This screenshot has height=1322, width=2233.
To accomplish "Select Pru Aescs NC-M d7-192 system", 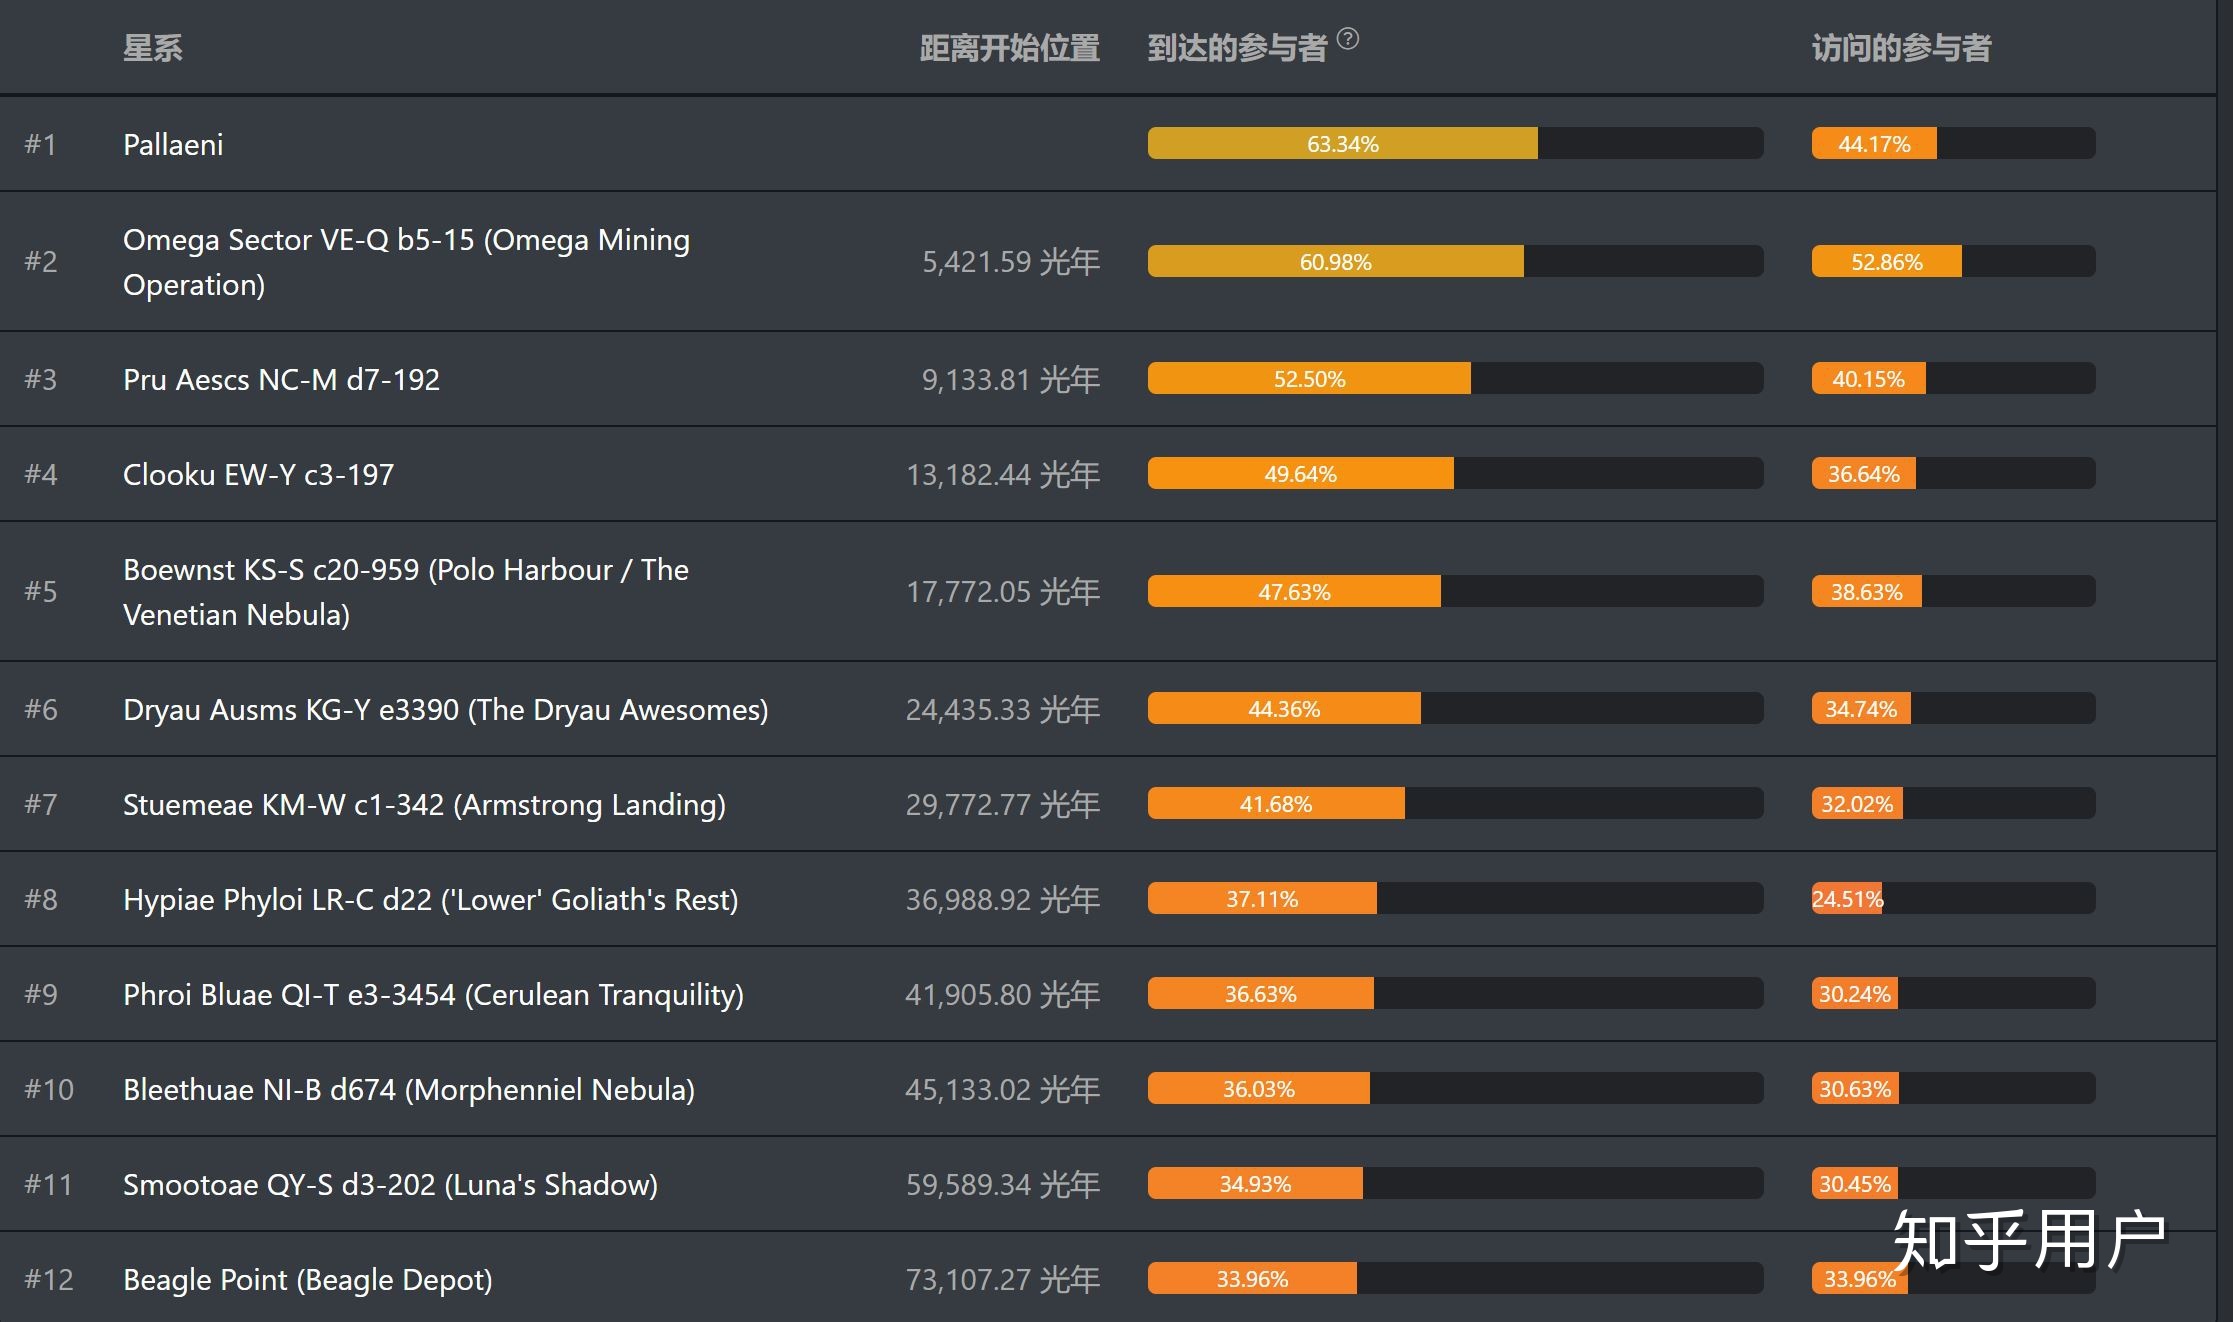I will [281, 380].
